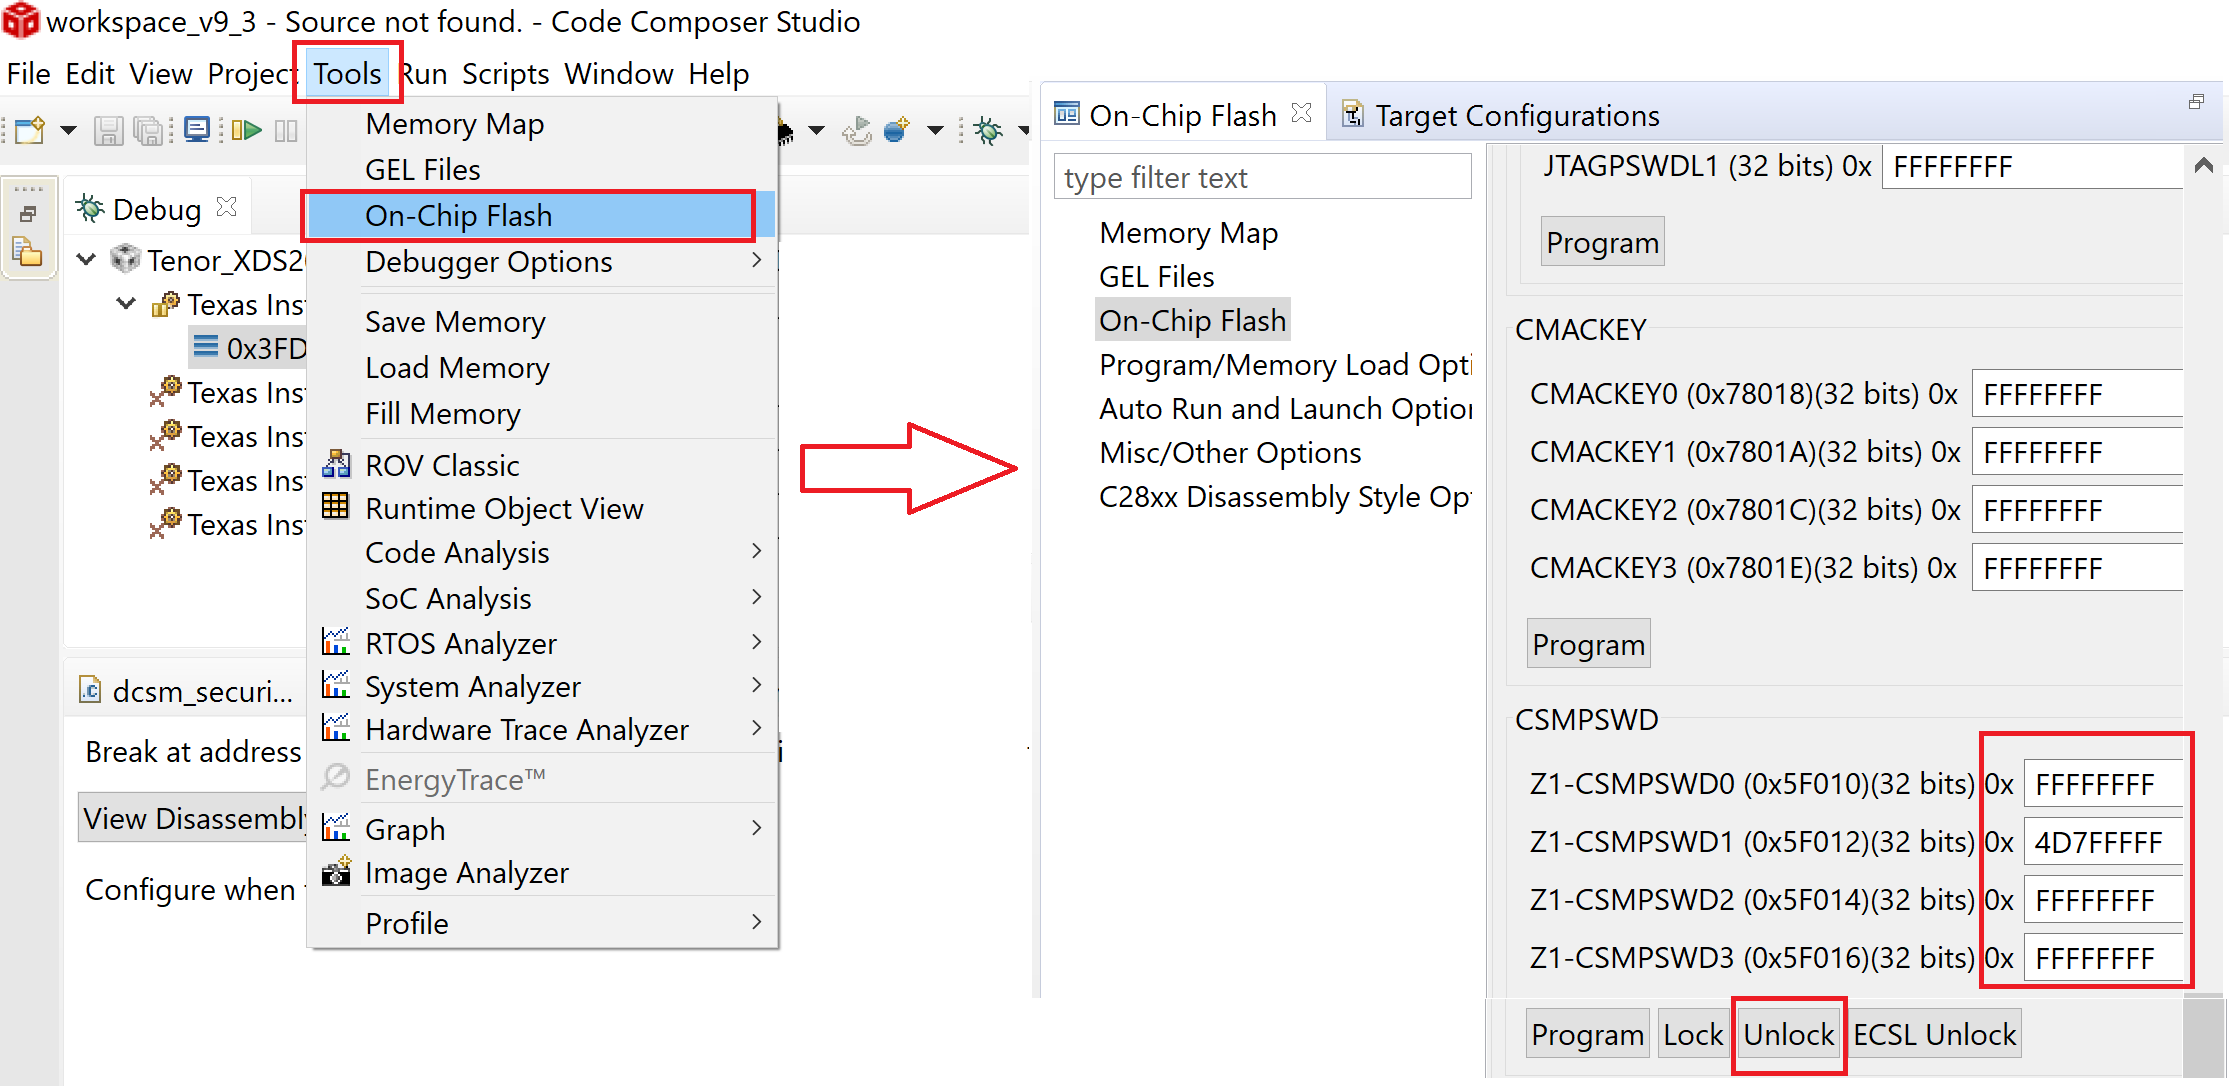The image size is (2229, 1086).
Task: Click the Image Analyzer camera icon
Action: [336, 871]
